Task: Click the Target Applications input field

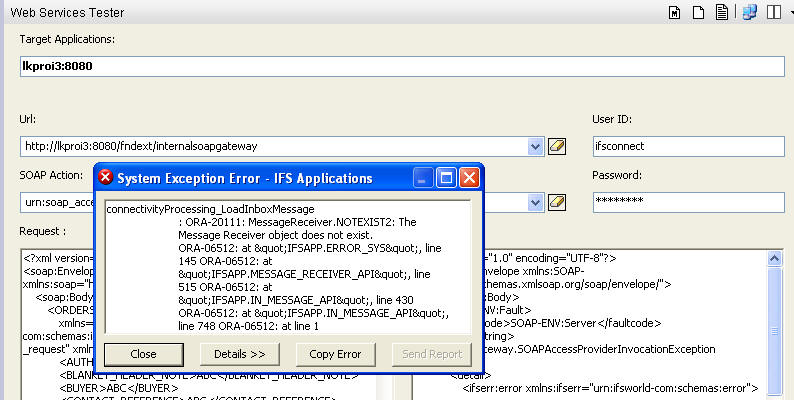Action: coord(403,66)
